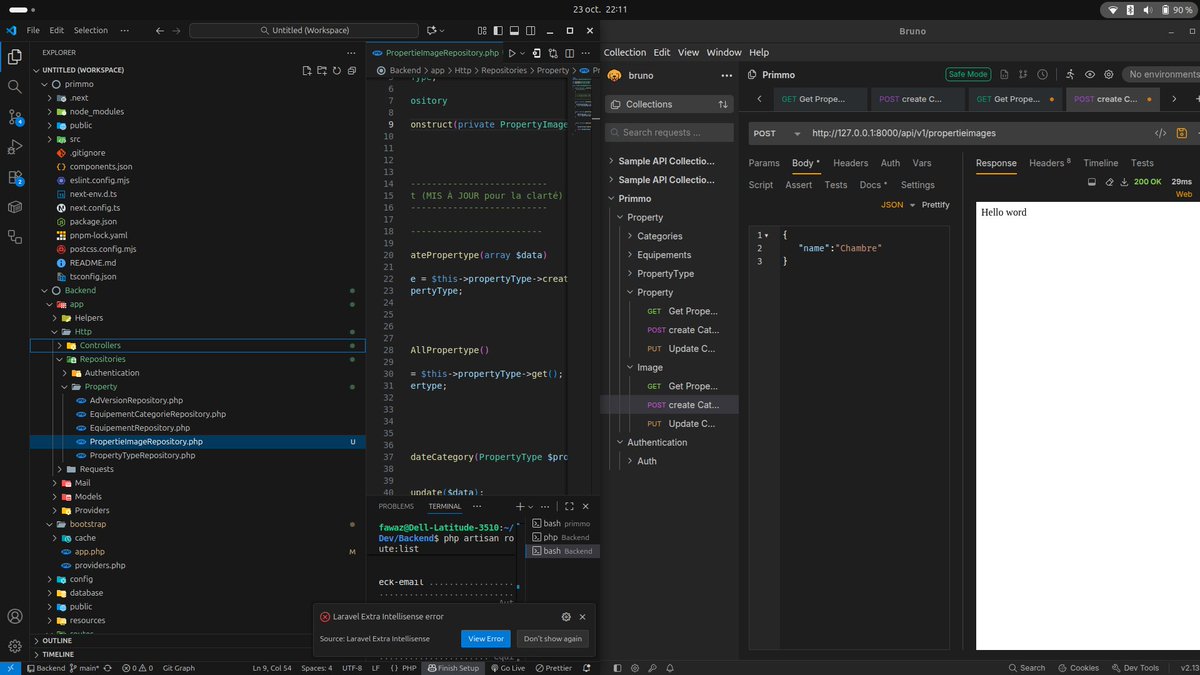Click the save request icon in Bruno
This screenshot has height=675, width=1200.
pos(1182,133)
